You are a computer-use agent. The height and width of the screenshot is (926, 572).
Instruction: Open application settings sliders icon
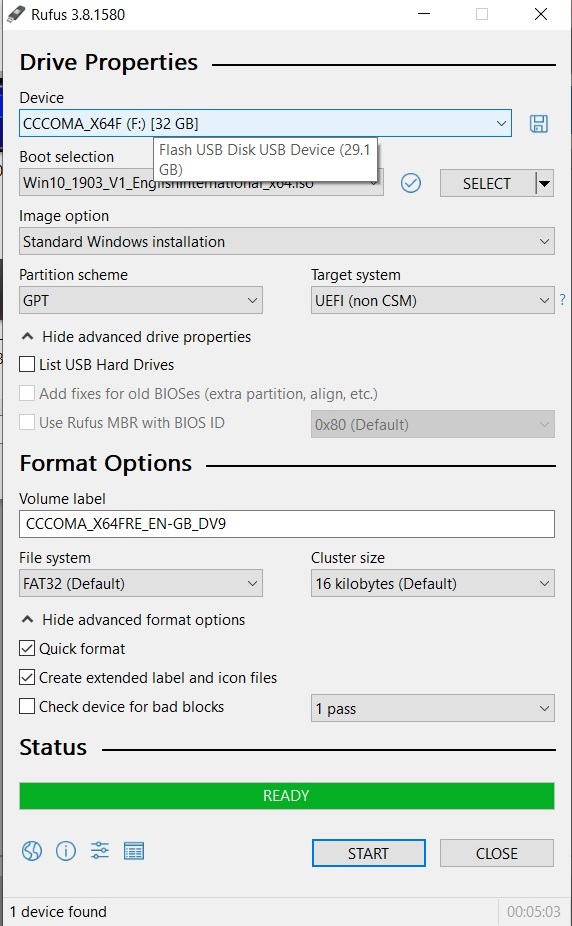click(x=100, y=851)
